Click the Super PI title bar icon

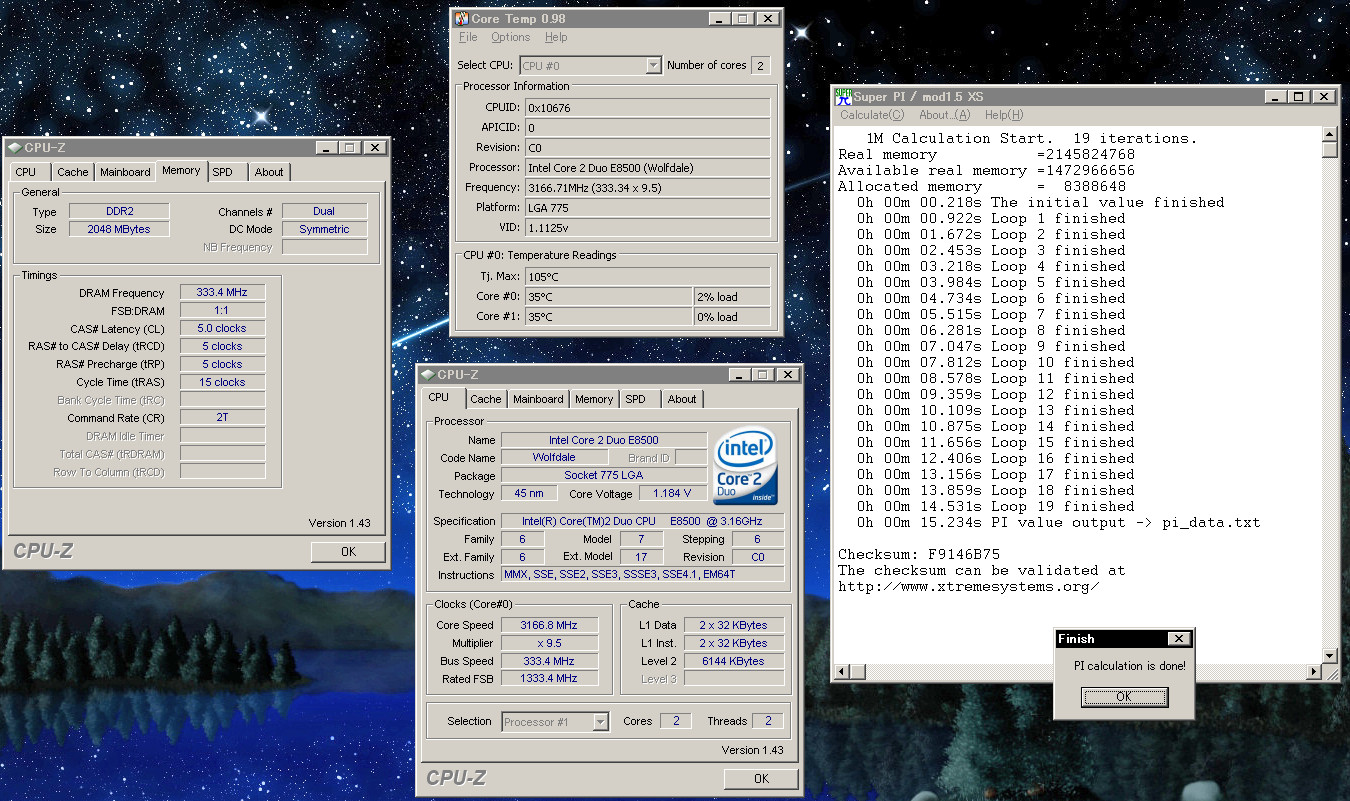point(843,97)
